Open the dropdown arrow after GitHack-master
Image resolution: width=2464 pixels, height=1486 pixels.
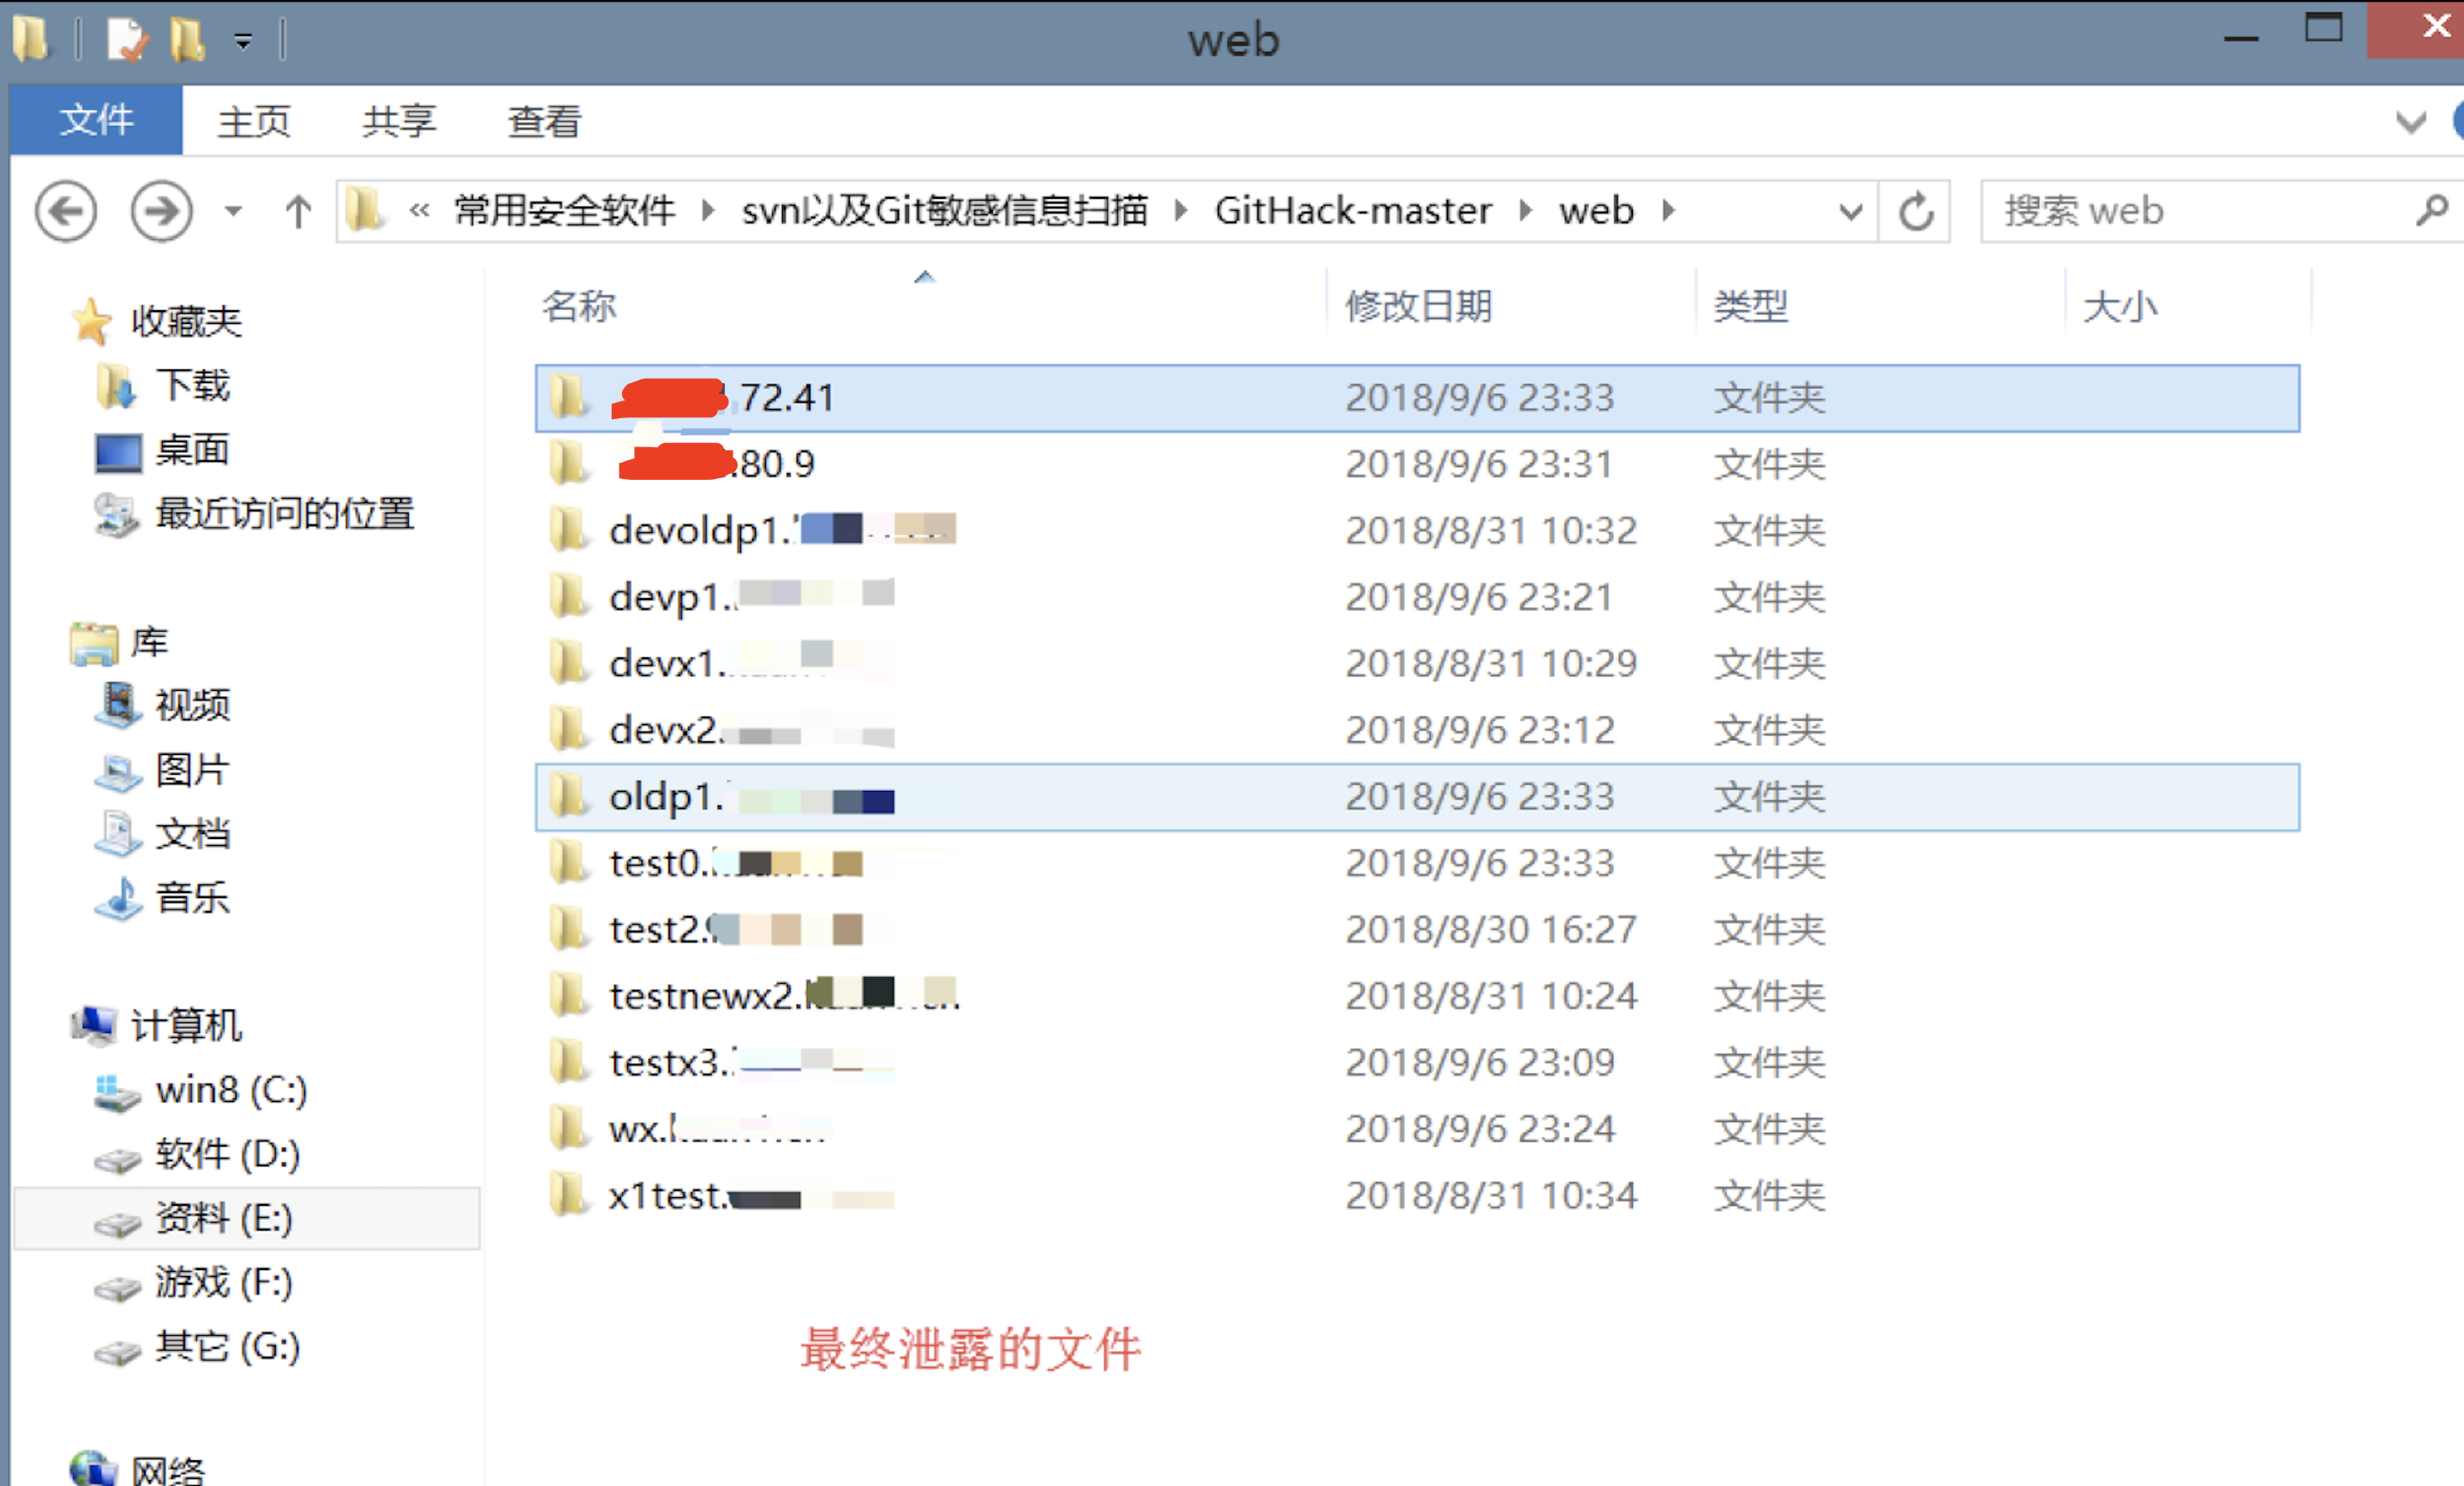pyautogui.click(x=1525, y=211)
